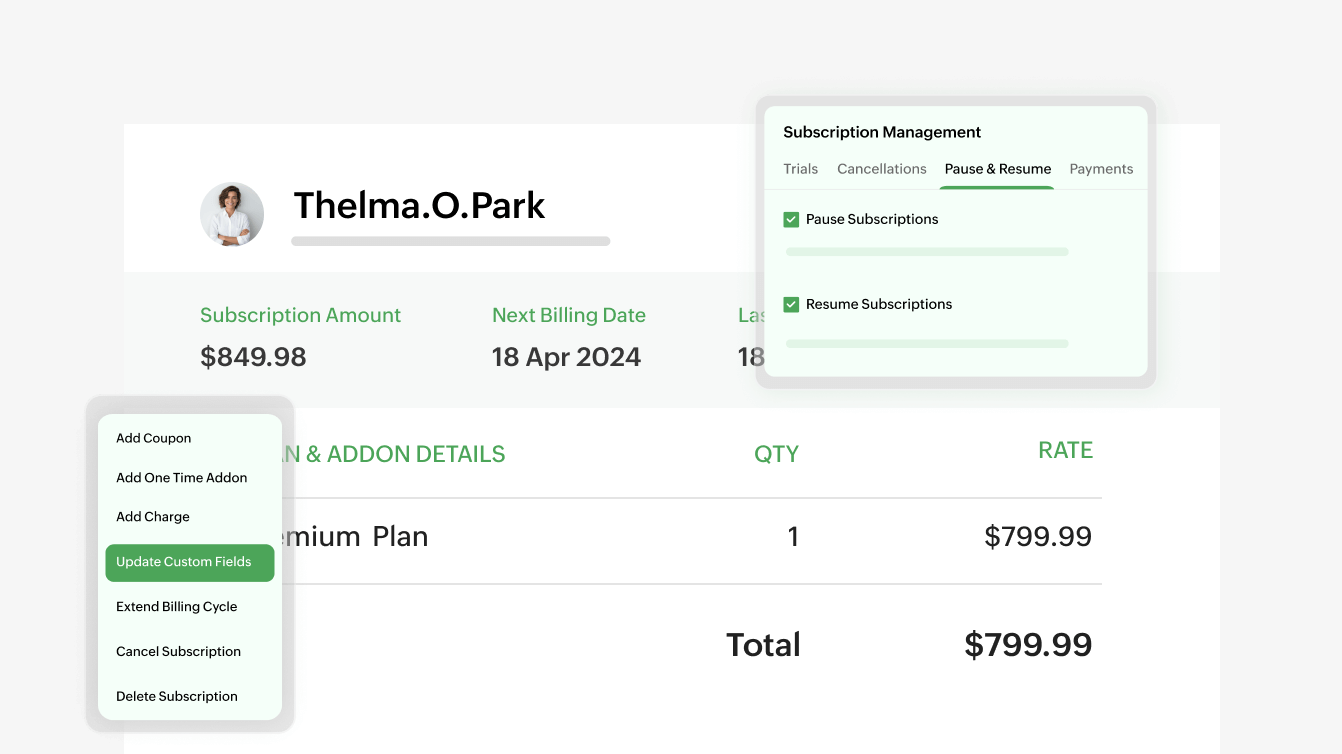This screenshot has width=1342, height=754.
Task: Uncheck the Pause Subscriptions checkbox
Action: coord(791,218)
